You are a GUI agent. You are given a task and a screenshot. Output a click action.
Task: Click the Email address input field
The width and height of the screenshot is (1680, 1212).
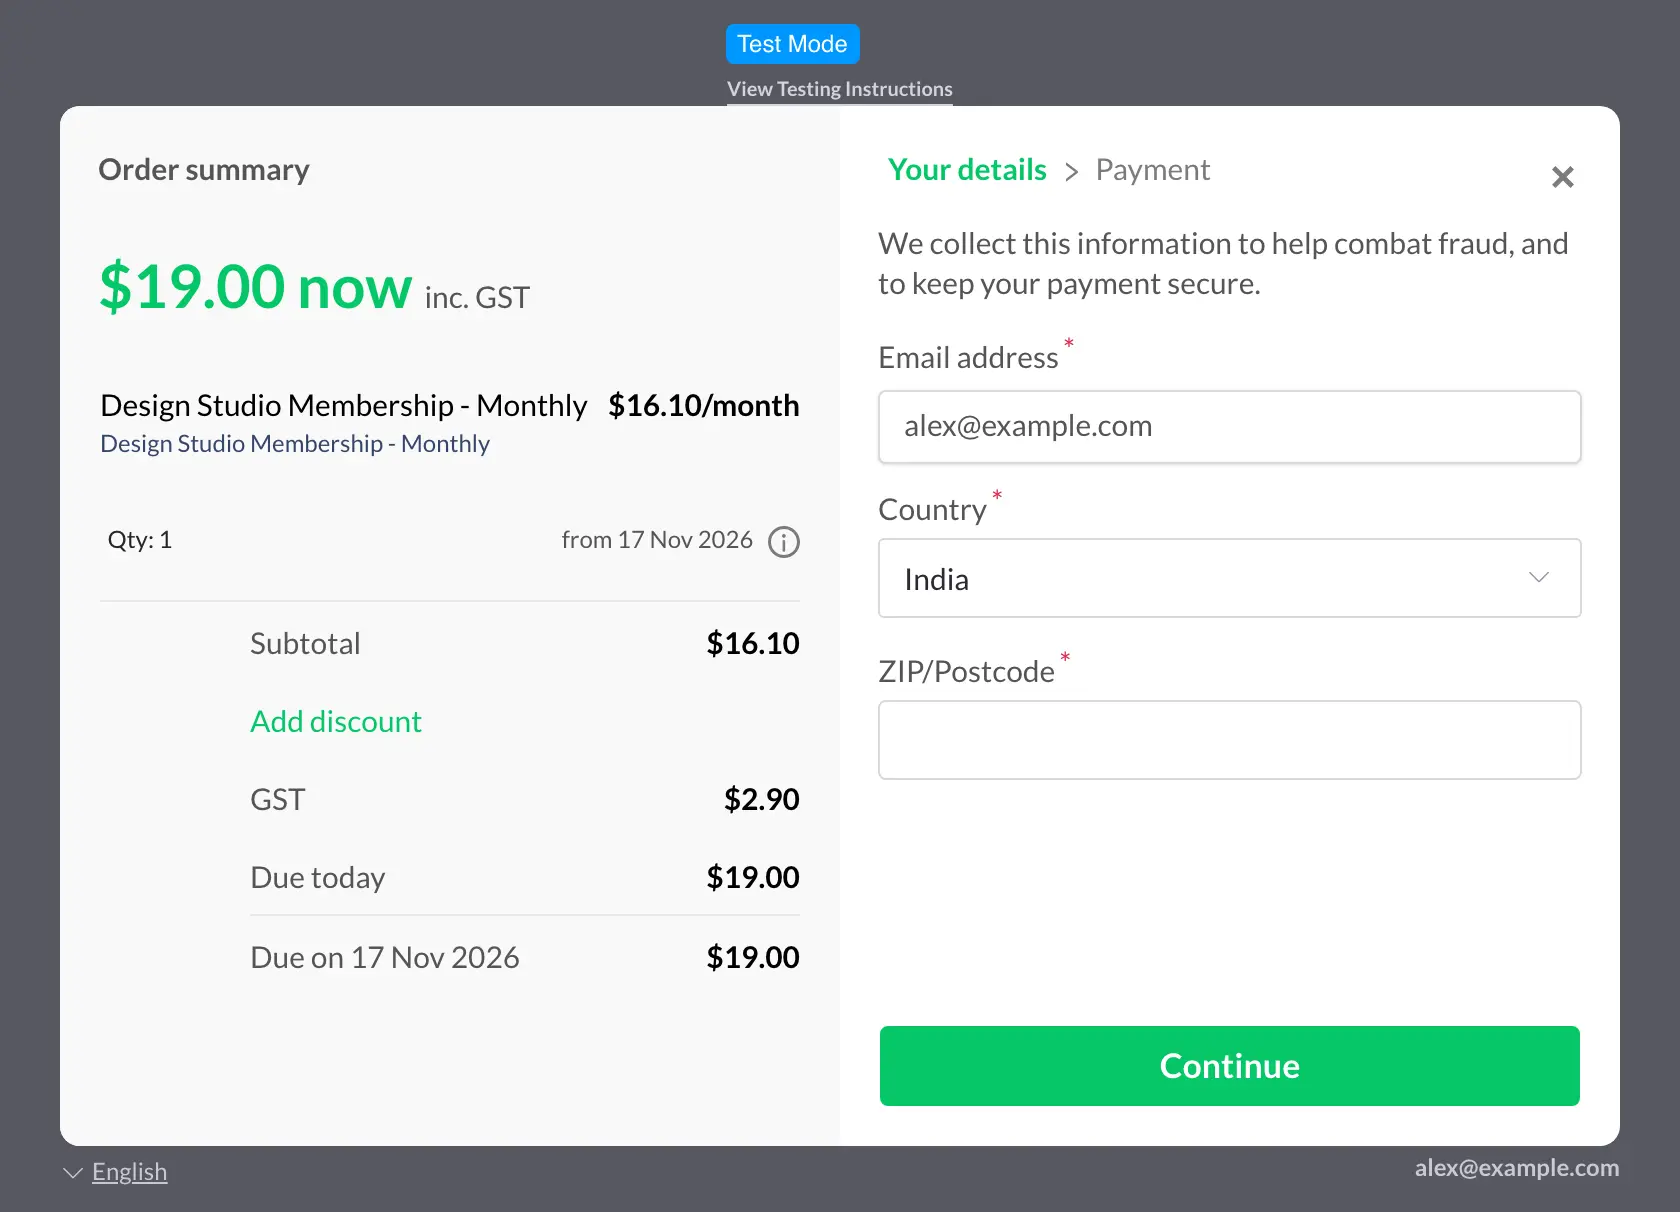(x=1229, y=427)
